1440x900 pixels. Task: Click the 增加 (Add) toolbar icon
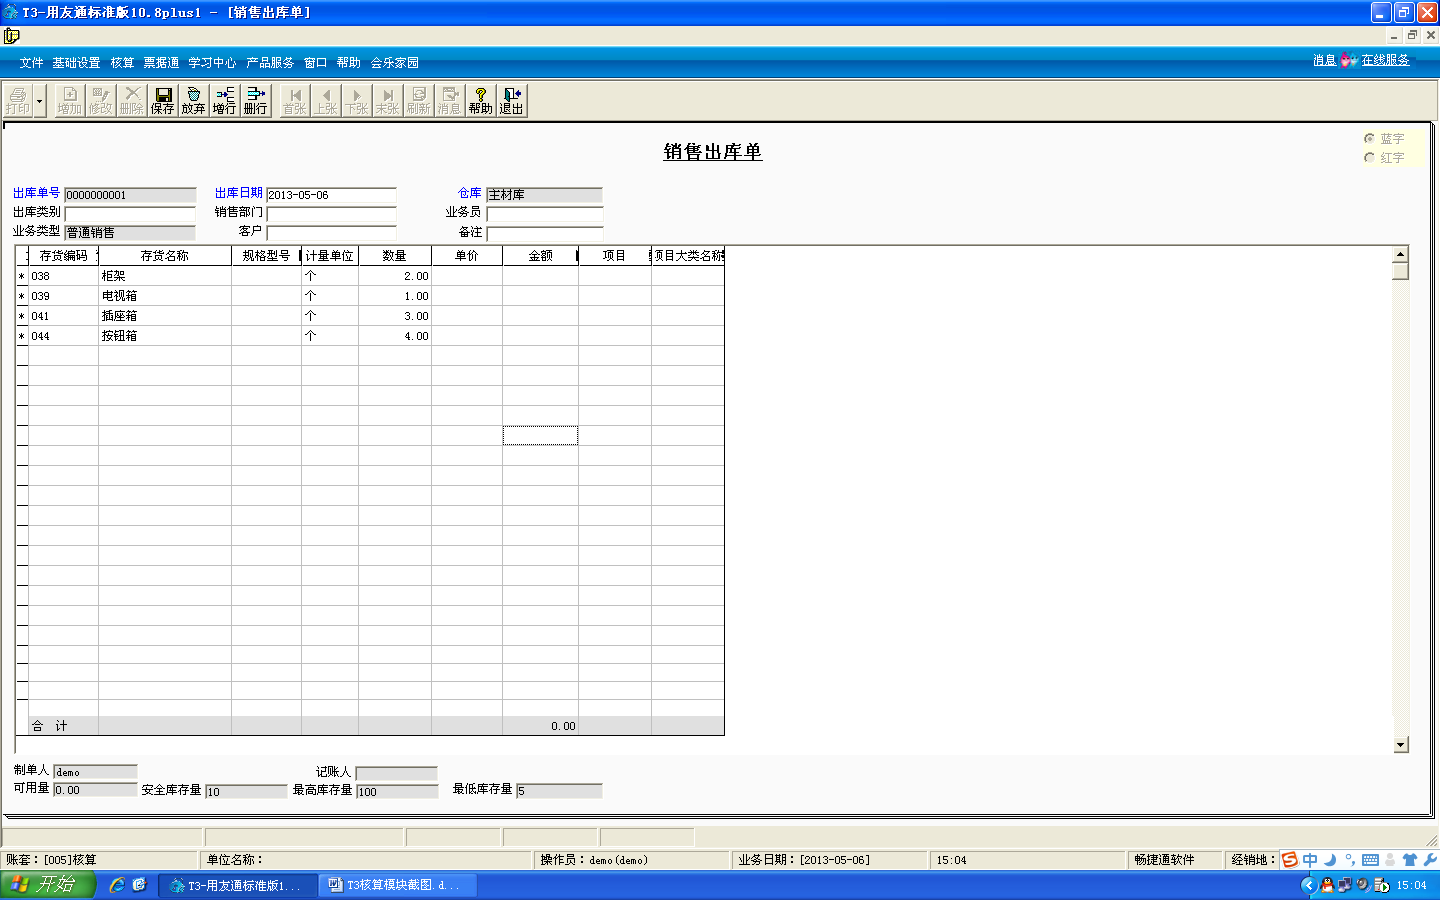click(69, 100)
